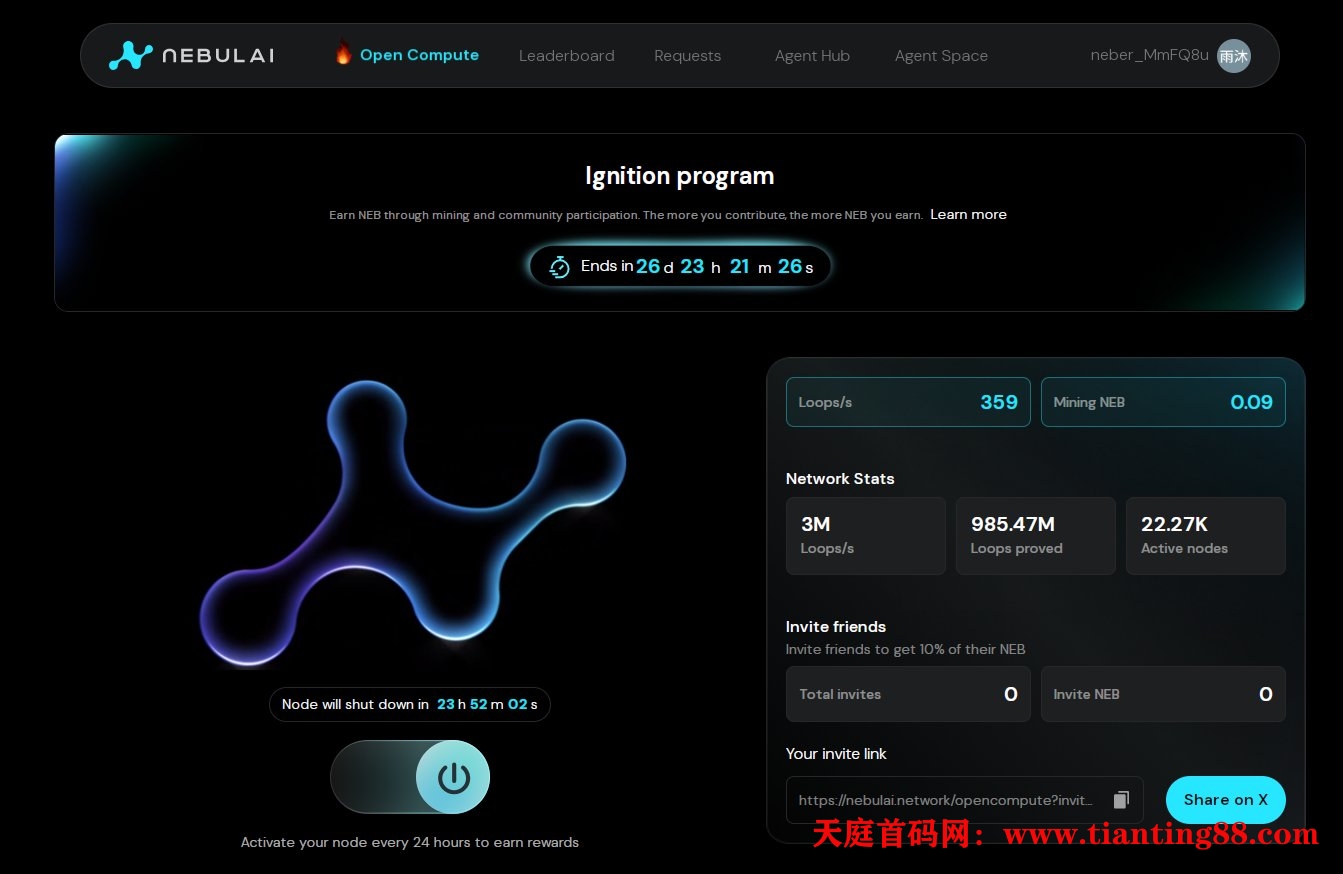Toggle the node power switch off
Viewport: 1343px width, 874px height.
(410, 777)
